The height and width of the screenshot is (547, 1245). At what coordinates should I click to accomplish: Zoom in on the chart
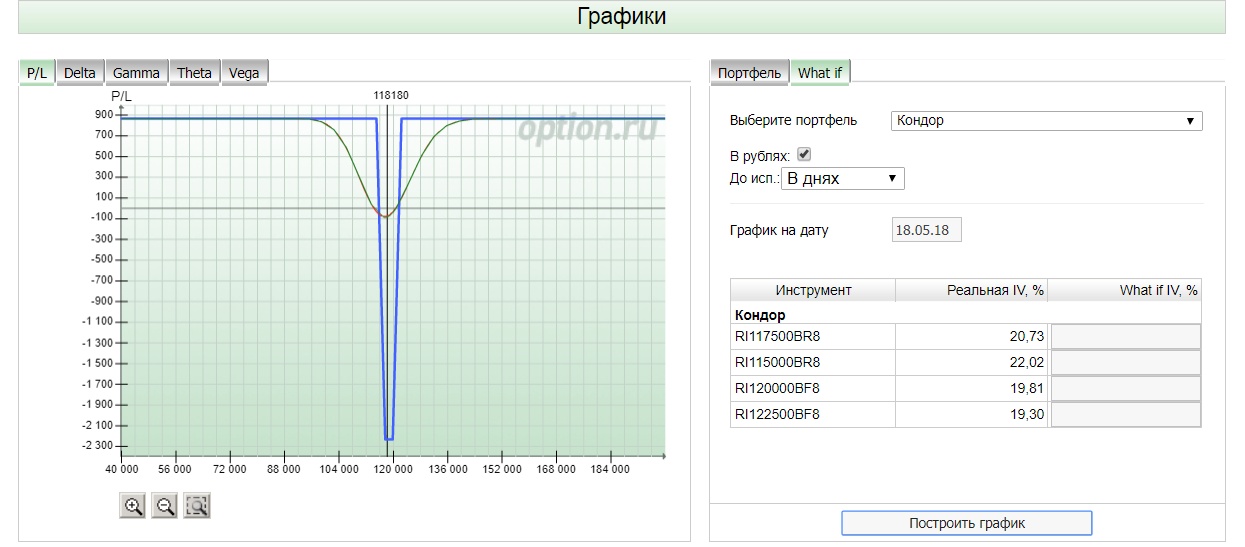point(132,506)
